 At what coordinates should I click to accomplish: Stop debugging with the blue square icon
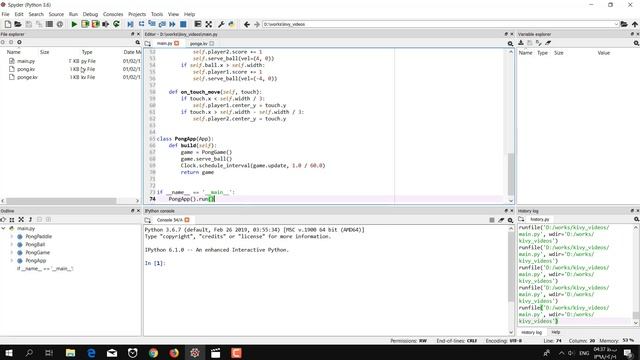tap(183, 24)
